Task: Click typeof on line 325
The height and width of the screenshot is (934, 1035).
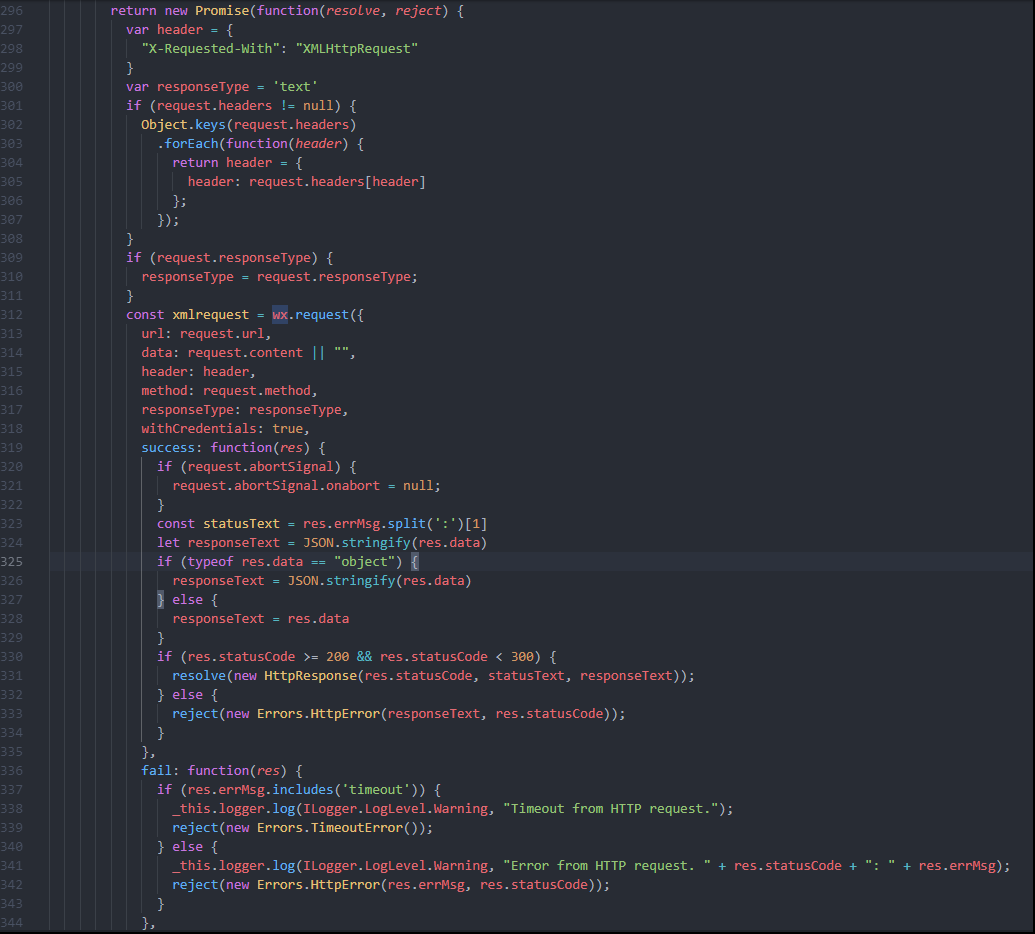Action: click(x=211, y=562)
